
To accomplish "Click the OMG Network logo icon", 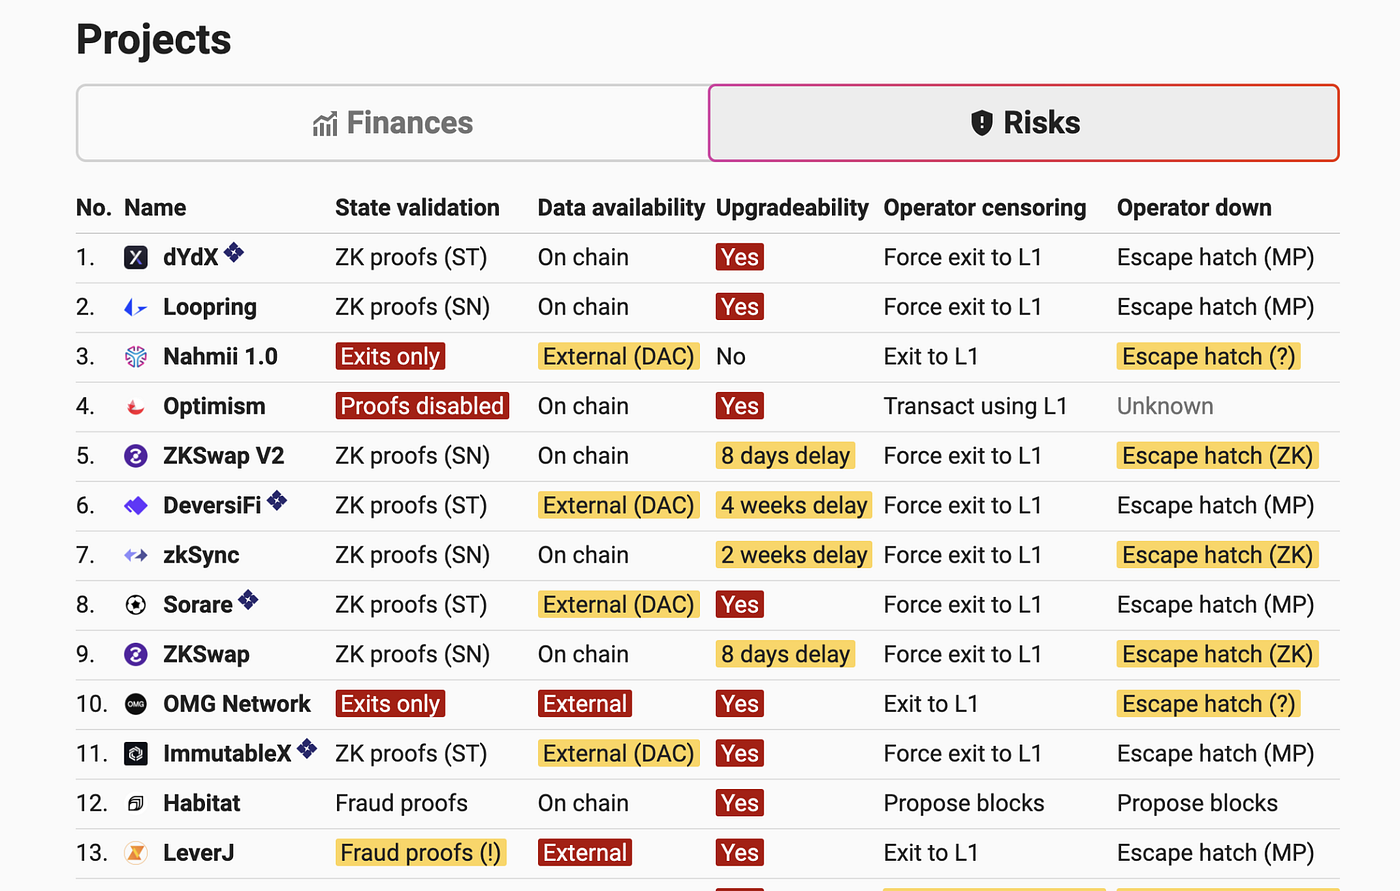I will pyautogui.click(x=136, y=704).
